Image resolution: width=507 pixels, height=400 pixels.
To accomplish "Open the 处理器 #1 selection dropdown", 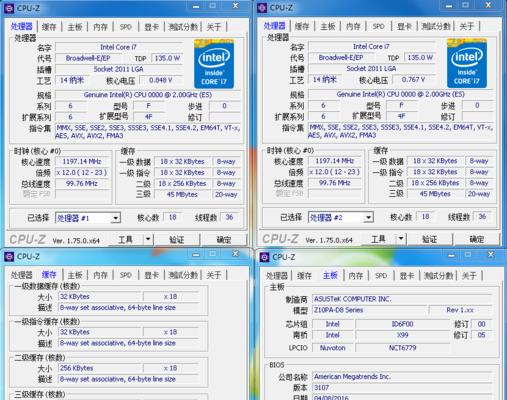I will pyautogui.click(x=116, y=218).
